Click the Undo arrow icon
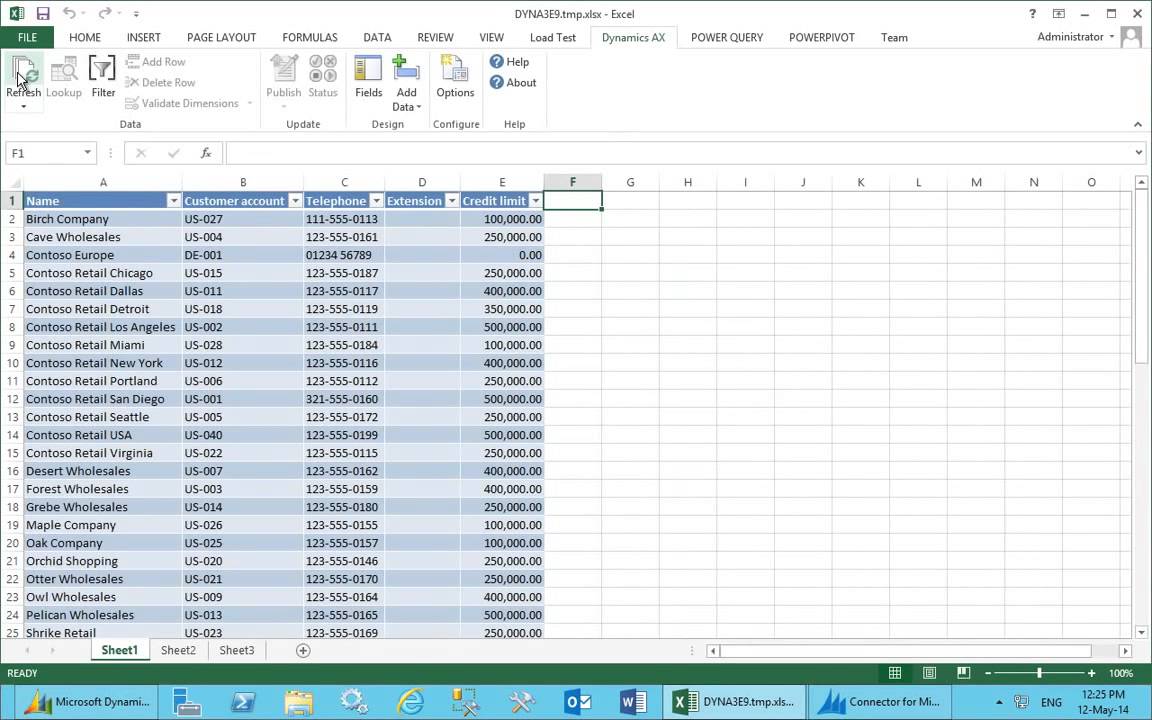Viewport: 1152px width, 720px height. click(69, 13)
